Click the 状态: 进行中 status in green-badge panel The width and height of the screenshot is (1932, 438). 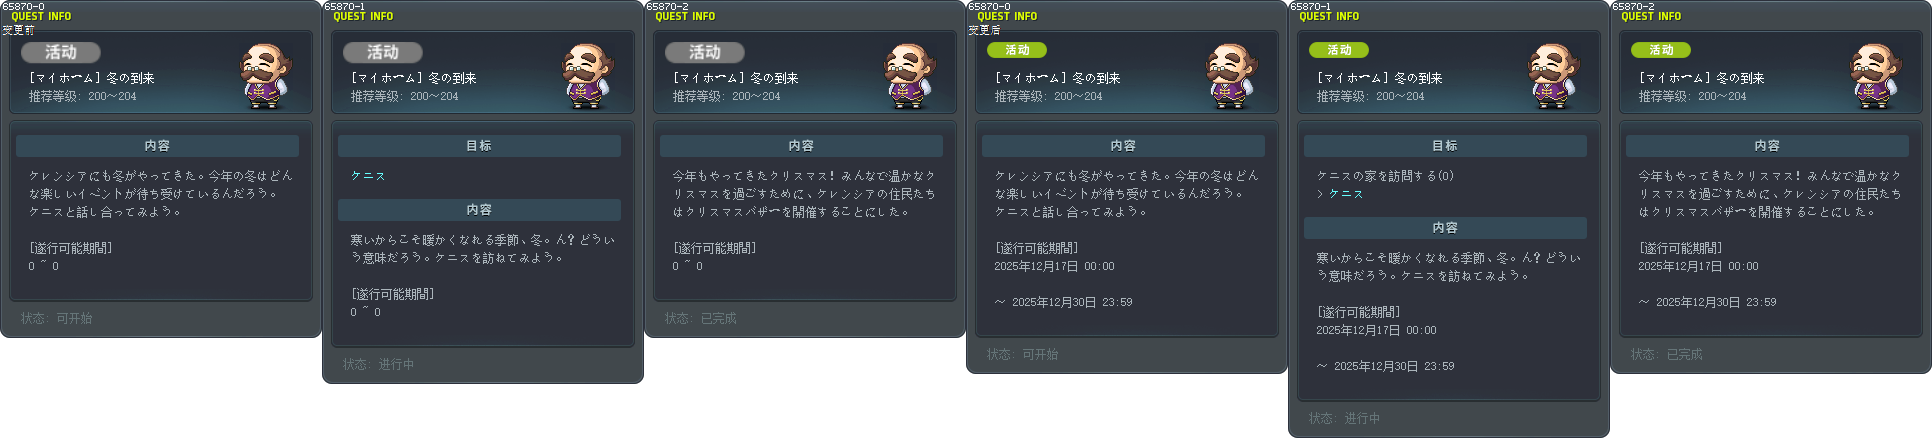click(x=1344, y=419)
